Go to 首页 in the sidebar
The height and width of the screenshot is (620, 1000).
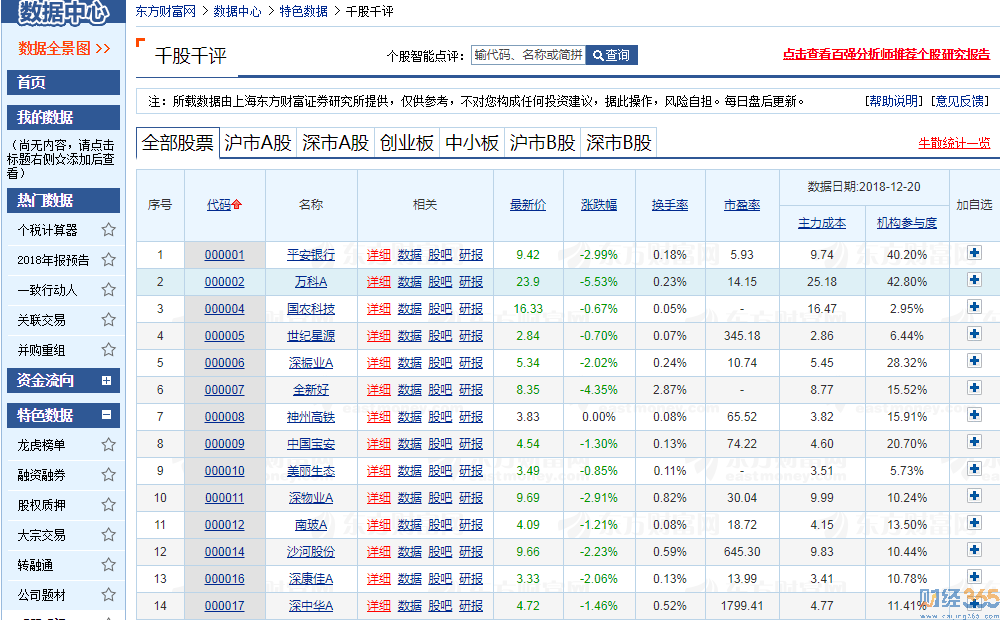[x=63, y=82]
